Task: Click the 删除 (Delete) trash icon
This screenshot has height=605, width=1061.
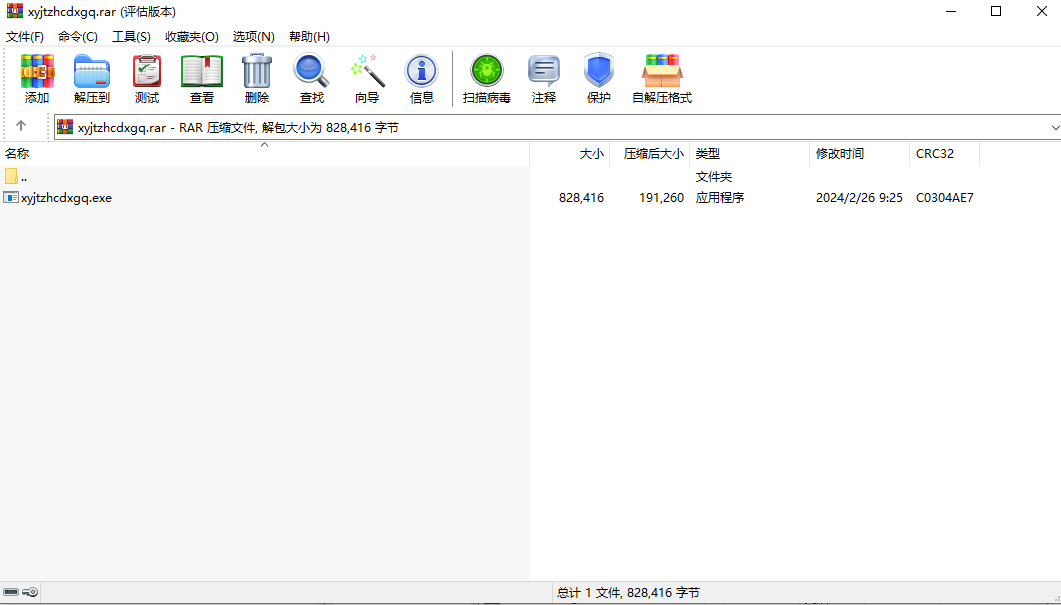Action: click(256, 79)
